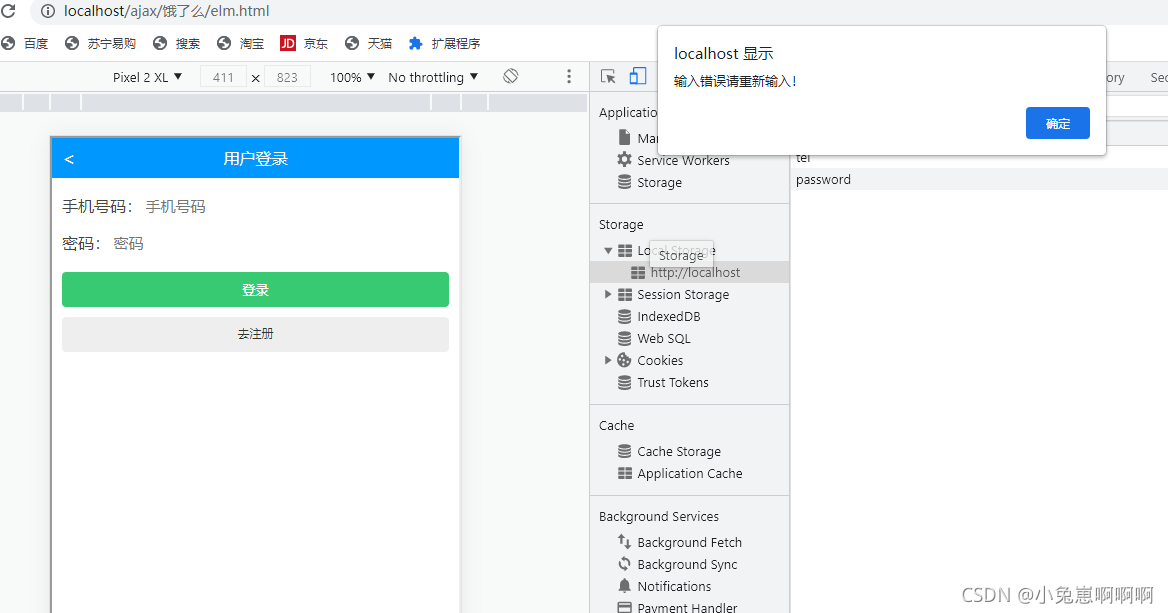The width and height of the screenshot is (1168, 613).
Task: Select Background Fetch service
Action: [x=689, y=542]
